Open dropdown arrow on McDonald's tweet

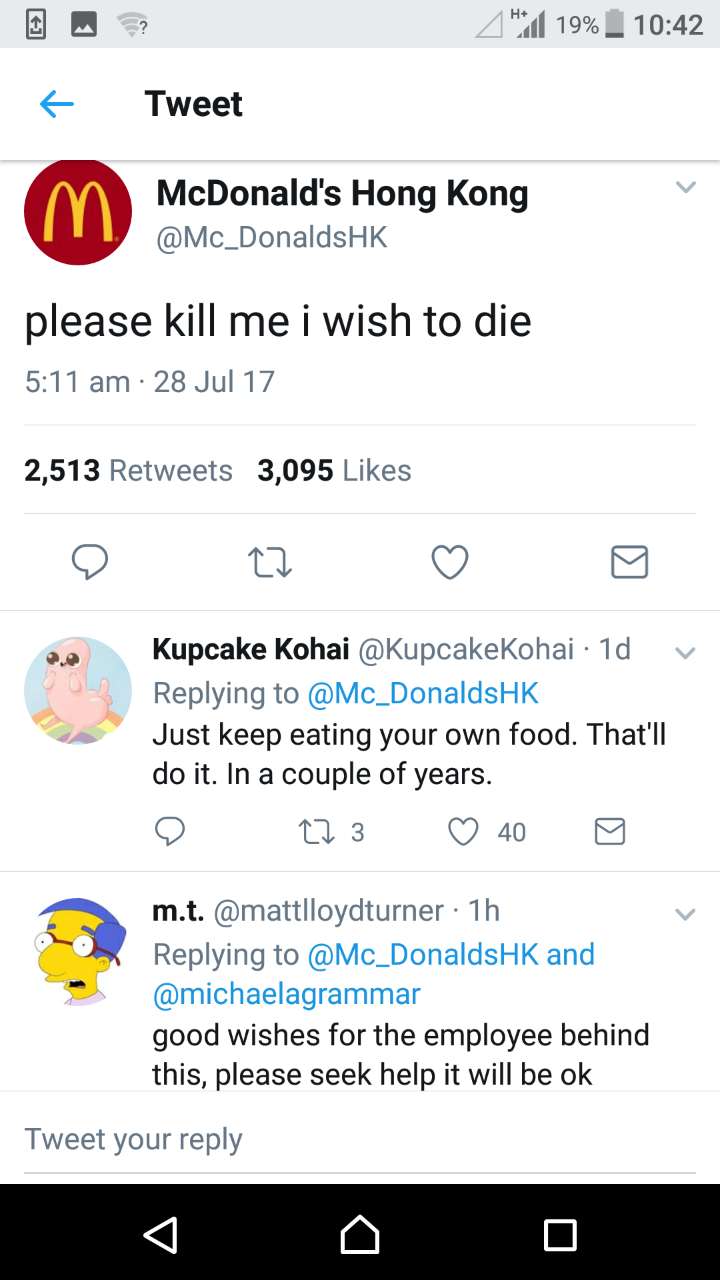pos(685,188)
